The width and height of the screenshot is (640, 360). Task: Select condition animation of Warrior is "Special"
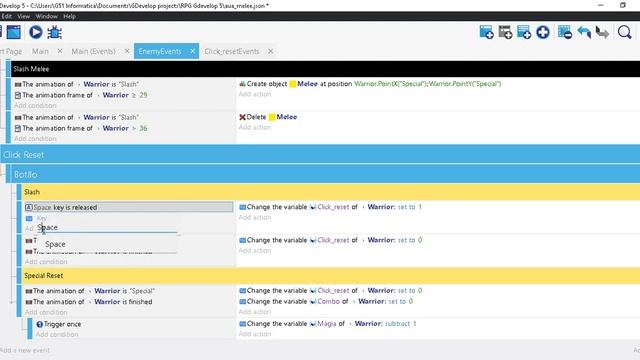coord(90,291)
